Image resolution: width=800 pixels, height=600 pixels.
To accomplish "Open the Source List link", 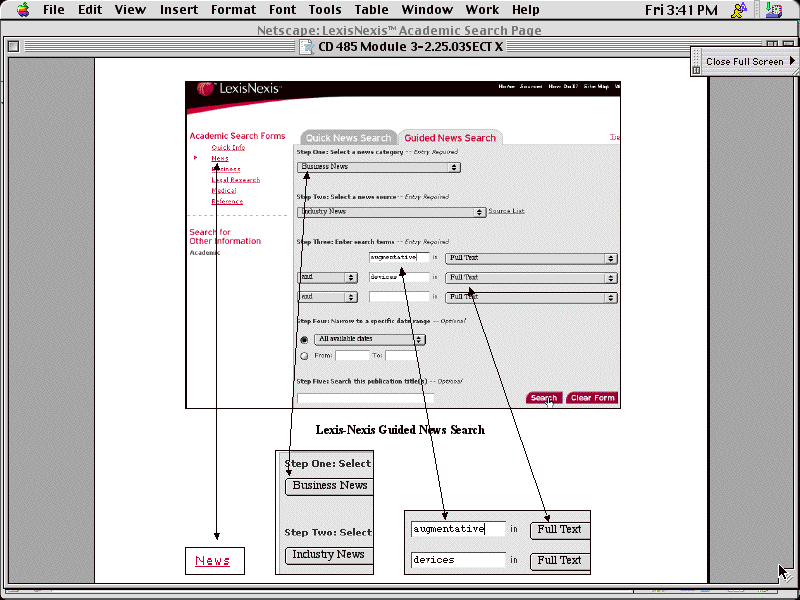I will coord(506,211).
